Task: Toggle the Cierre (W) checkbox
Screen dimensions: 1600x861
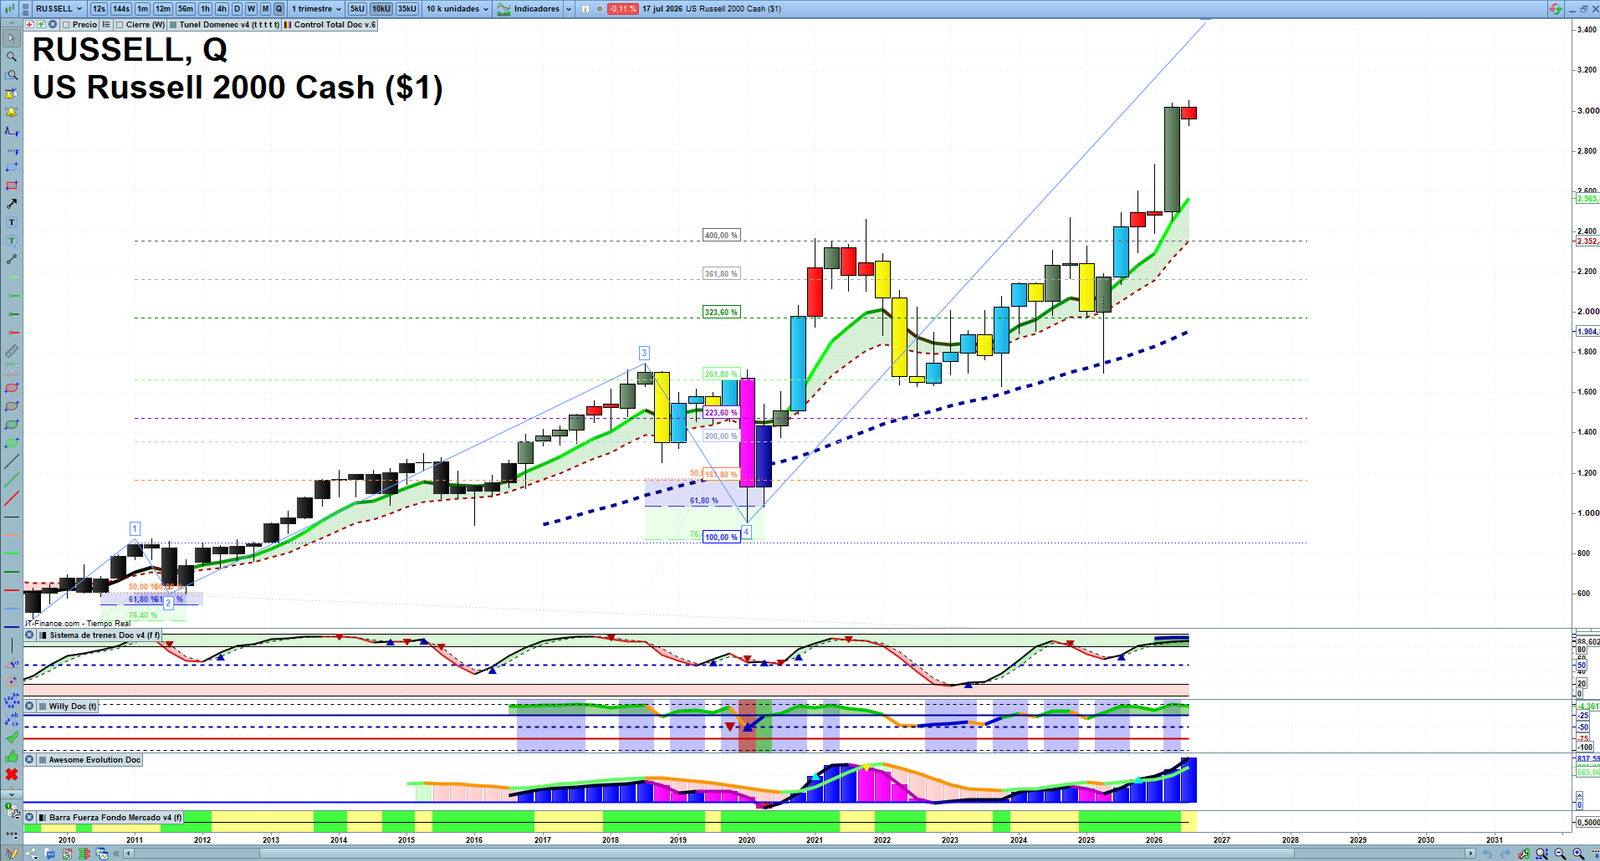Action: tap(119, 25)
